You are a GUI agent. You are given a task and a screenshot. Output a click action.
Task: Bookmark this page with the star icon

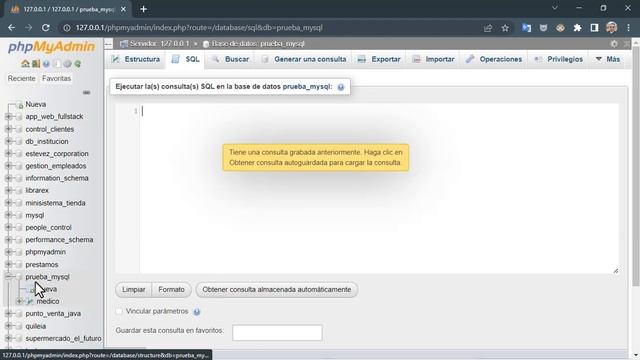click(505, 28)
